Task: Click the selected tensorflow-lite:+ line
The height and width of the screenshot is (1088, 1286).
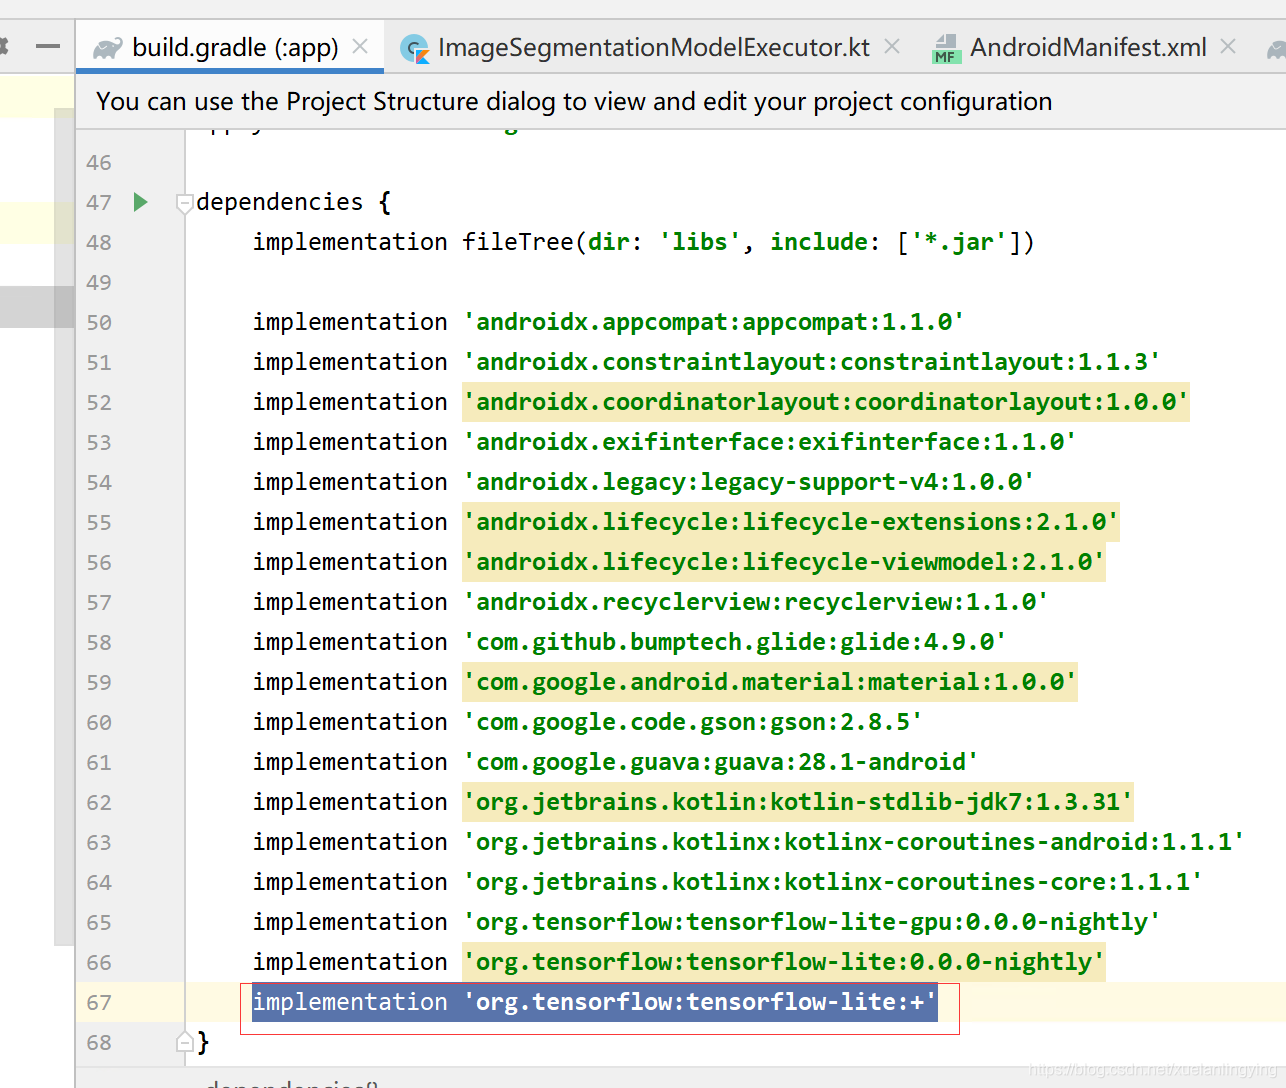Action: 595,1002
